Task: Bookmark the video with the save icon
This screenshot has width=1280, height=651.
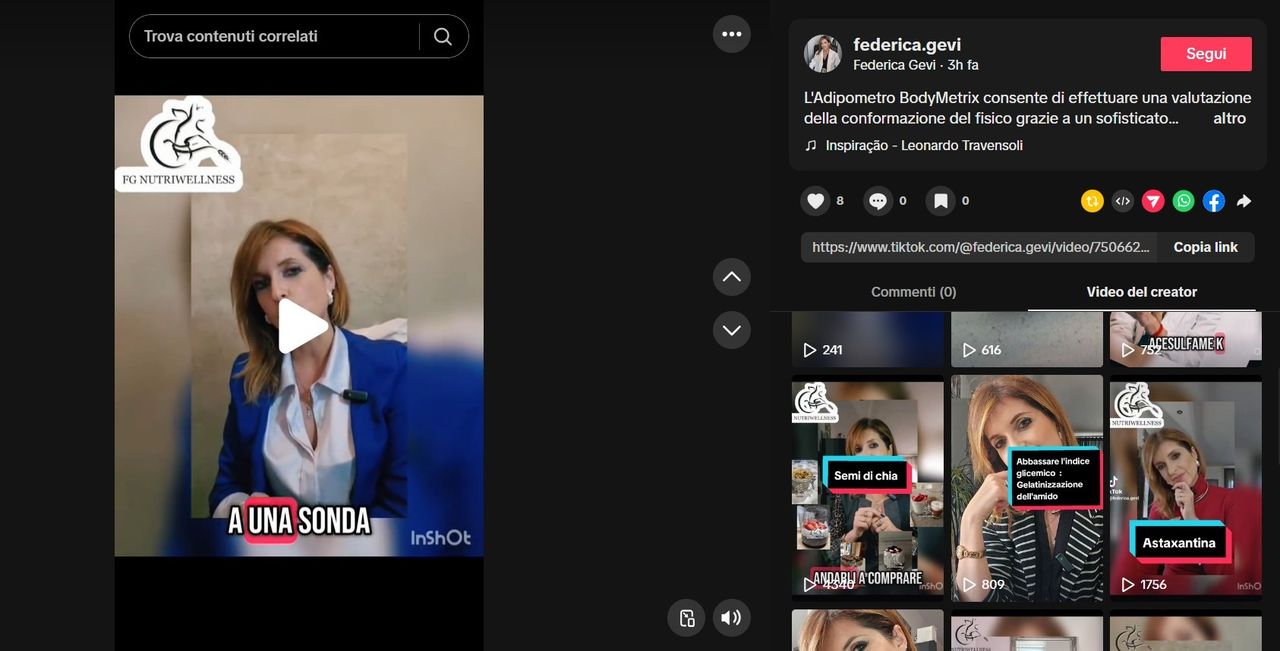Action: (x=940, y=201)
